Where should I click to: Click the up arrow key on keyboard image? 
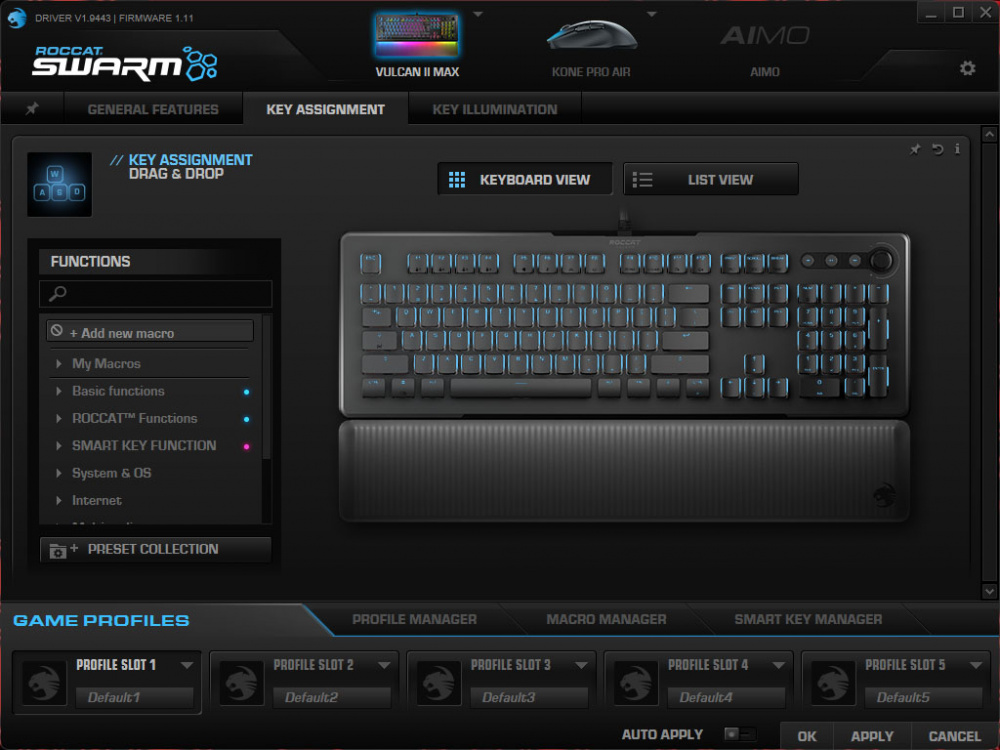pos(754,364)
